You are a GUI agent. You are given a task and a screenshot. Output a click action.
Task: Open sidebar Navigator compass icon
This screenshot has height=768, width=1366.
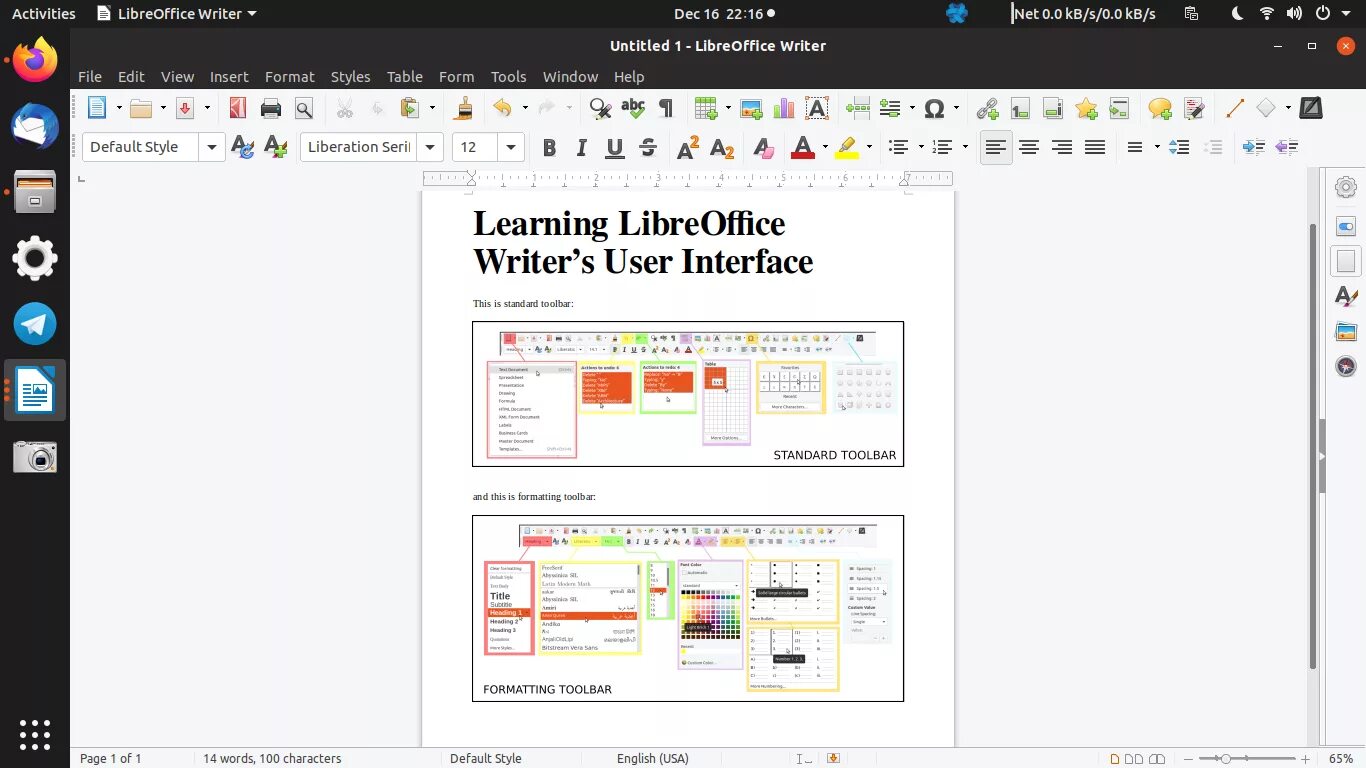coord(1346,367)
